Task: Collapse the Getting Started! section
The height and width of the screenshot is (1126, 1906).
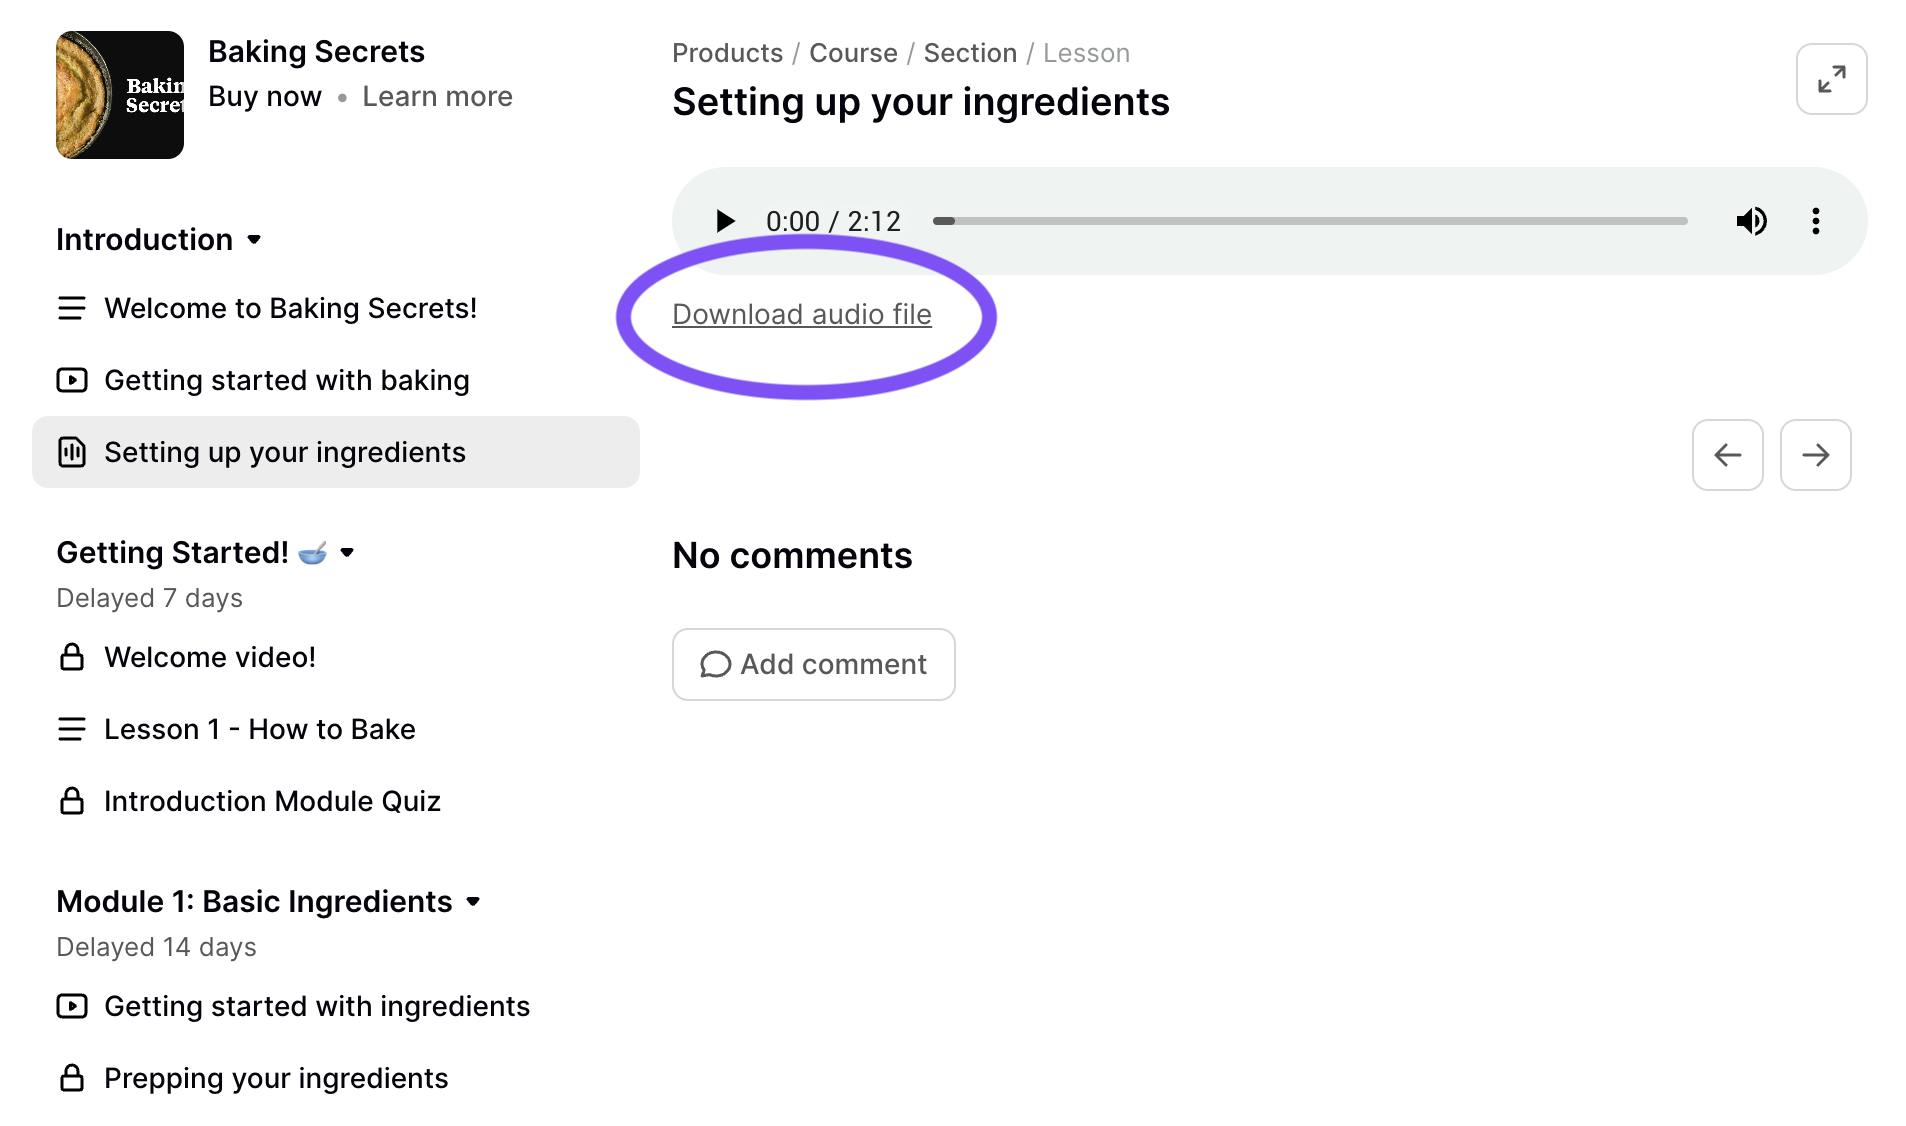Action: (x=347, y=553)
